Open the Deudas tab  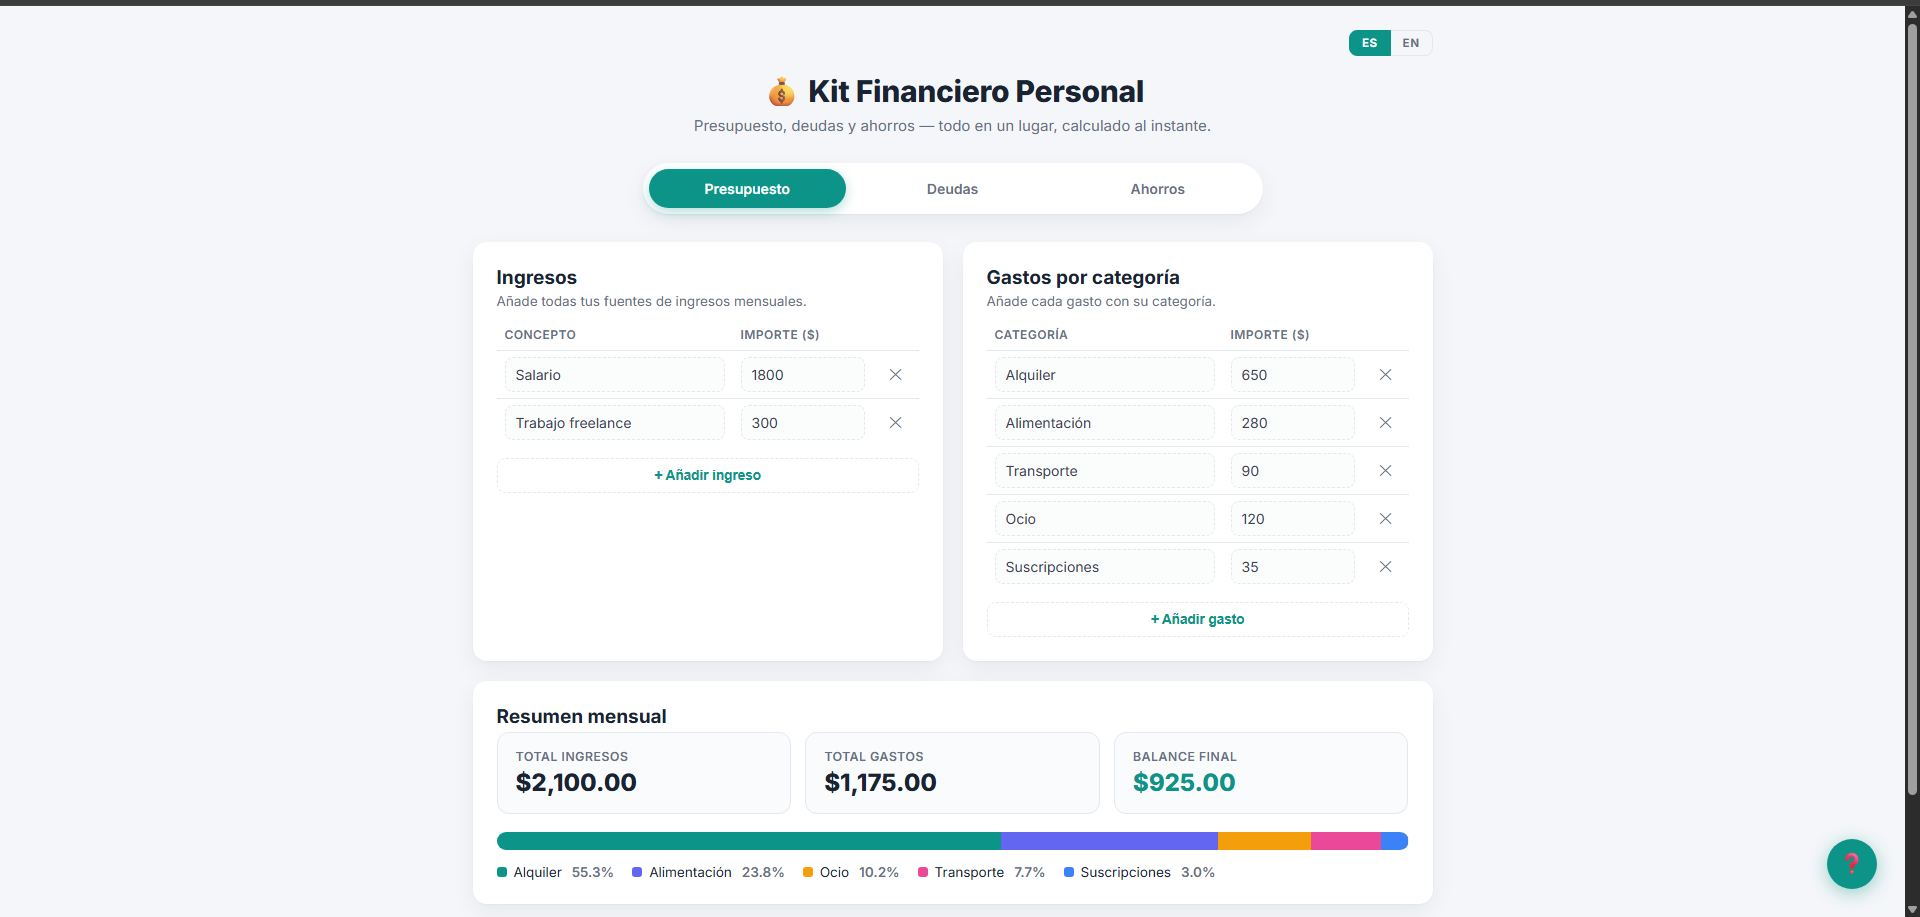pos(952,189)
